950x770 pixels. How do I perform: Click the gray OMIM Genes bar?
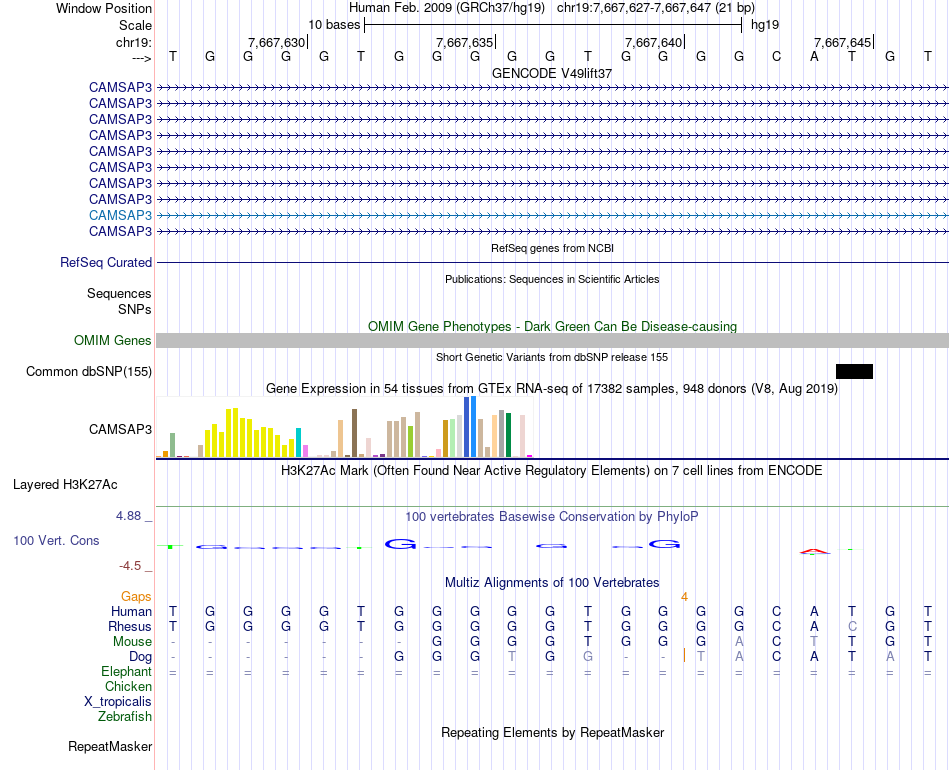[553, 340]
